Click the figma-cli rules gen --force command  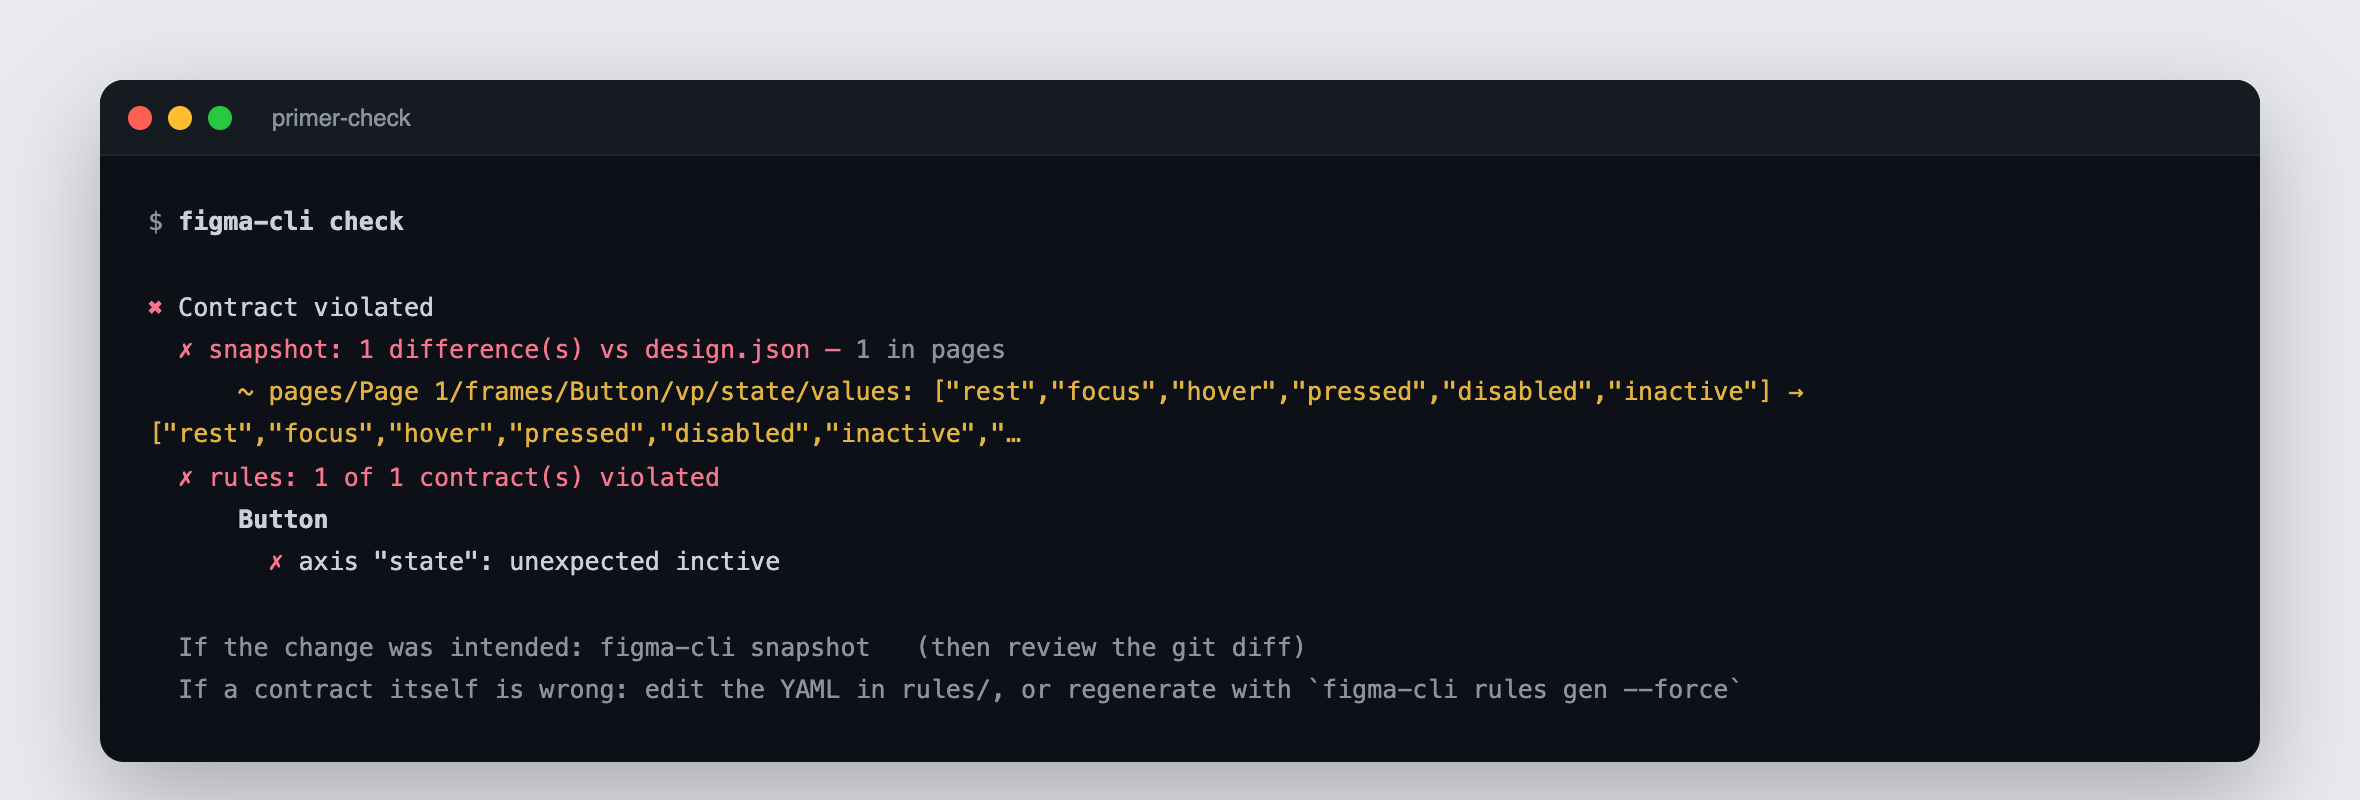point(1525,689)
